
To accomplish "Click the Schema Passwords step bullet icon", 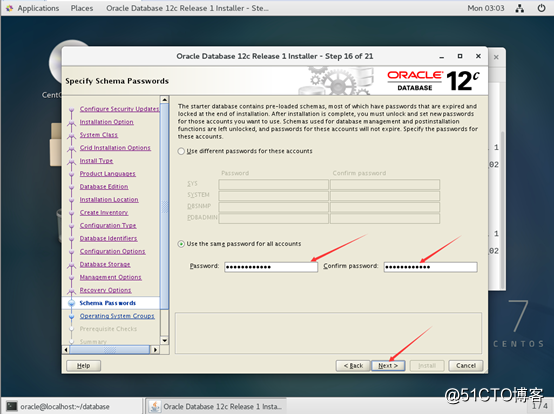I will pyautogui.click(x=71, y=303).
